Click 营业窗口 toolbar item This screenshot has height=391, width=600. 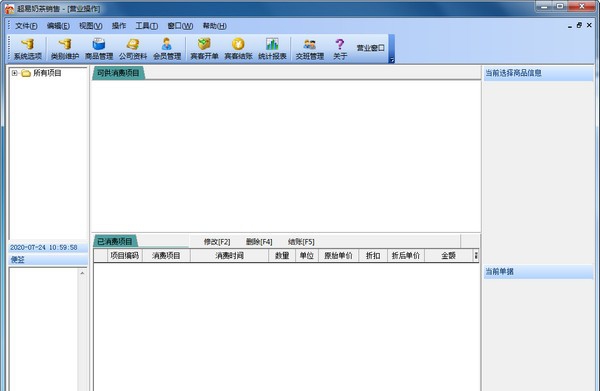pos(370,48)
